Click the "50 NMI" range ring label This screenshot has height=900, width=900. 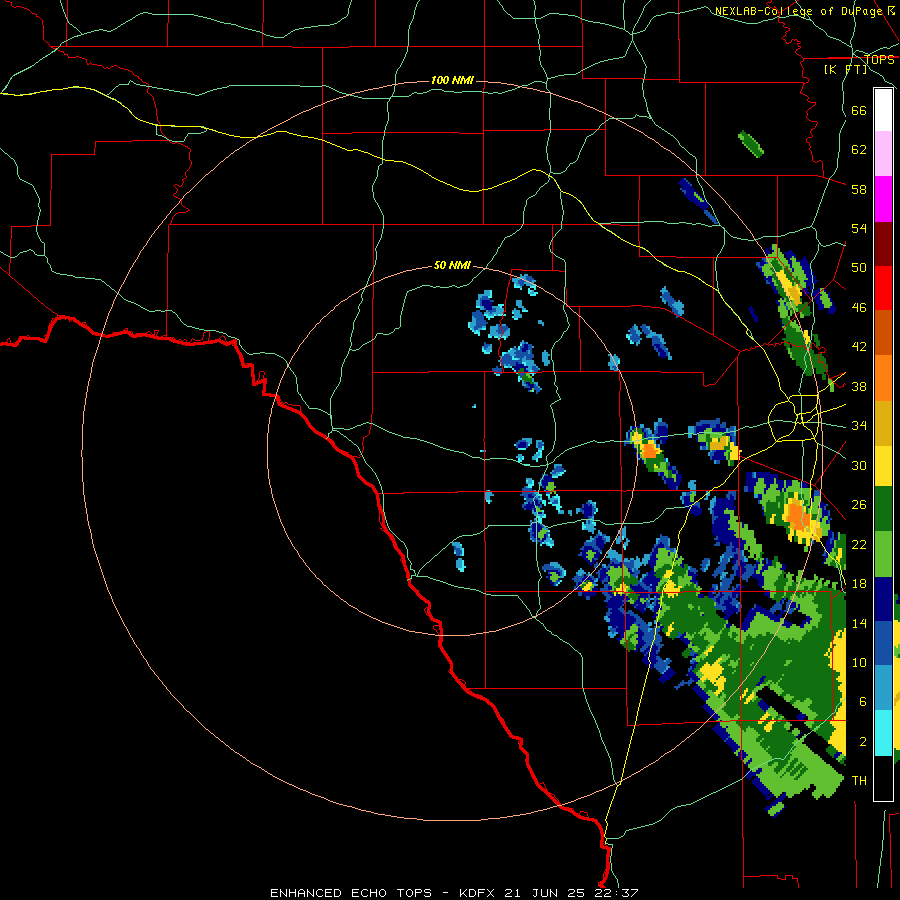(x=452, y=265)
